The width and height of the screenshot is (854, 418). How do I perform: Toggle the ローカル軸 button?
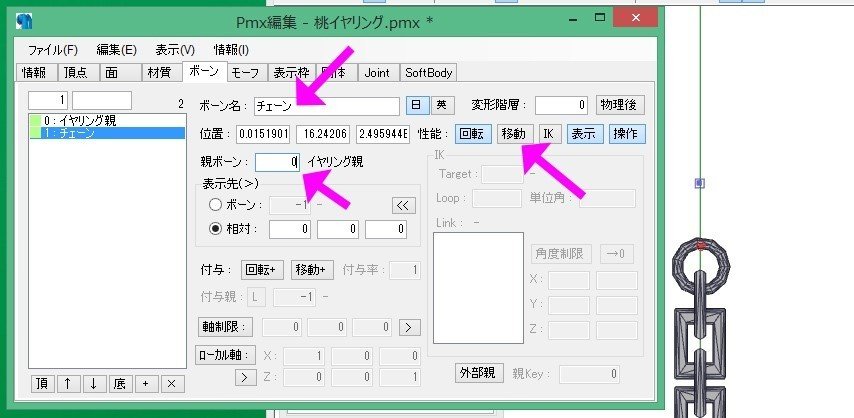pyautogui.click(x=226, y=355)
